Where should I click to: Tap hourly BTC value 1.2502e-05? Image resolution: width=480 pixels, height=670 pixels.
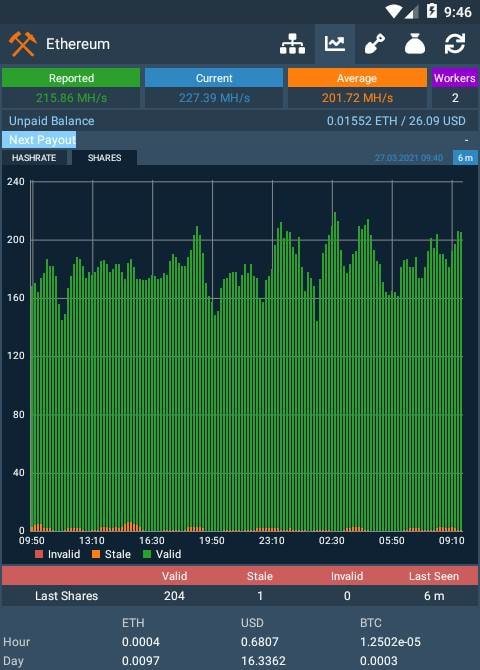[x=390, y=642]
